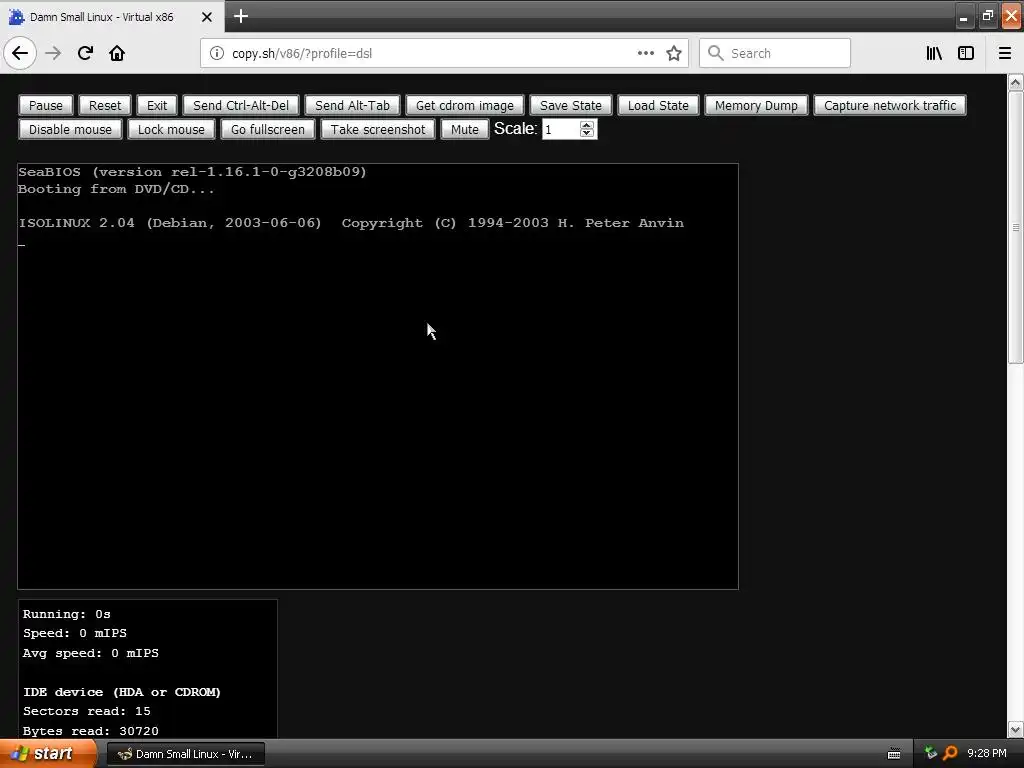Click the 'Sectors read: 15' text
The width and height of the screenshot is (1024, 768).
pos(87,711)
